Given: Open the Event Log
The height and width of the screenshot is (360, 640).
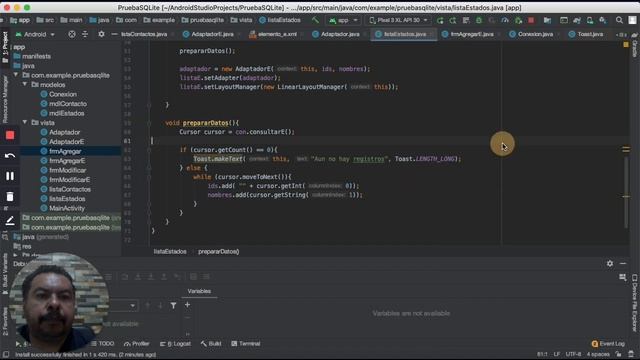Looking at the screenshot, I should (608, 344).
